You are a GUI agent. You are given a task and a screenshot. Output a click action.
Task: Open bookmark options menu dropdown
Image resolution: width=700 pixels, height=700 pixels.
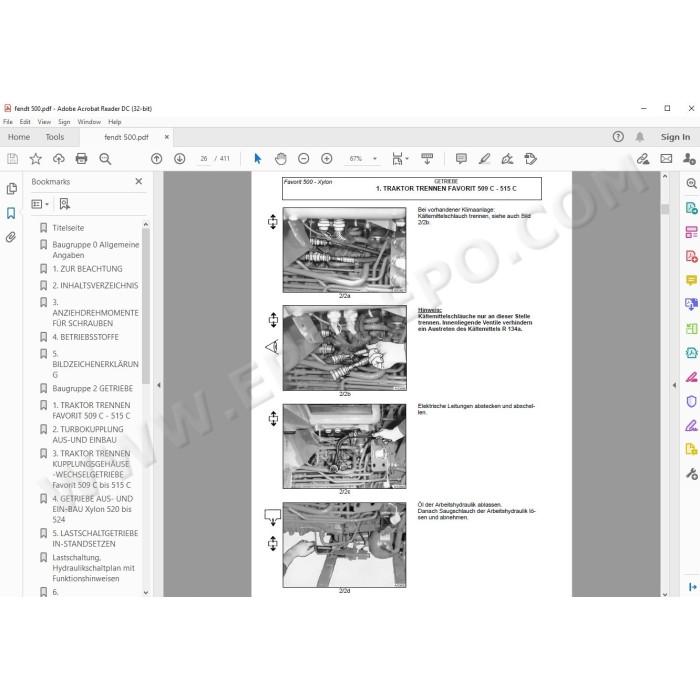click(40, 204)
